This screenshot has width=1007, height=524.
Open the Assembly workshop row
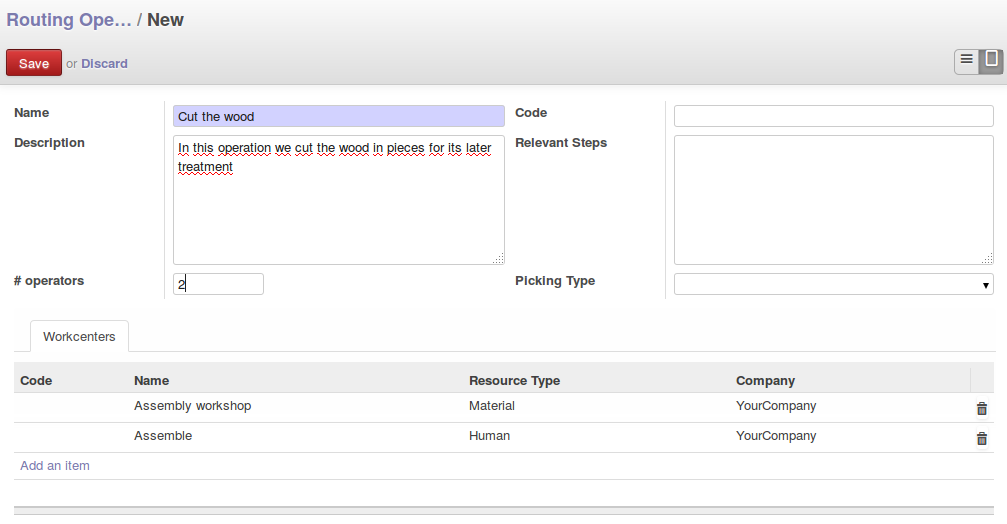[192, 407]
